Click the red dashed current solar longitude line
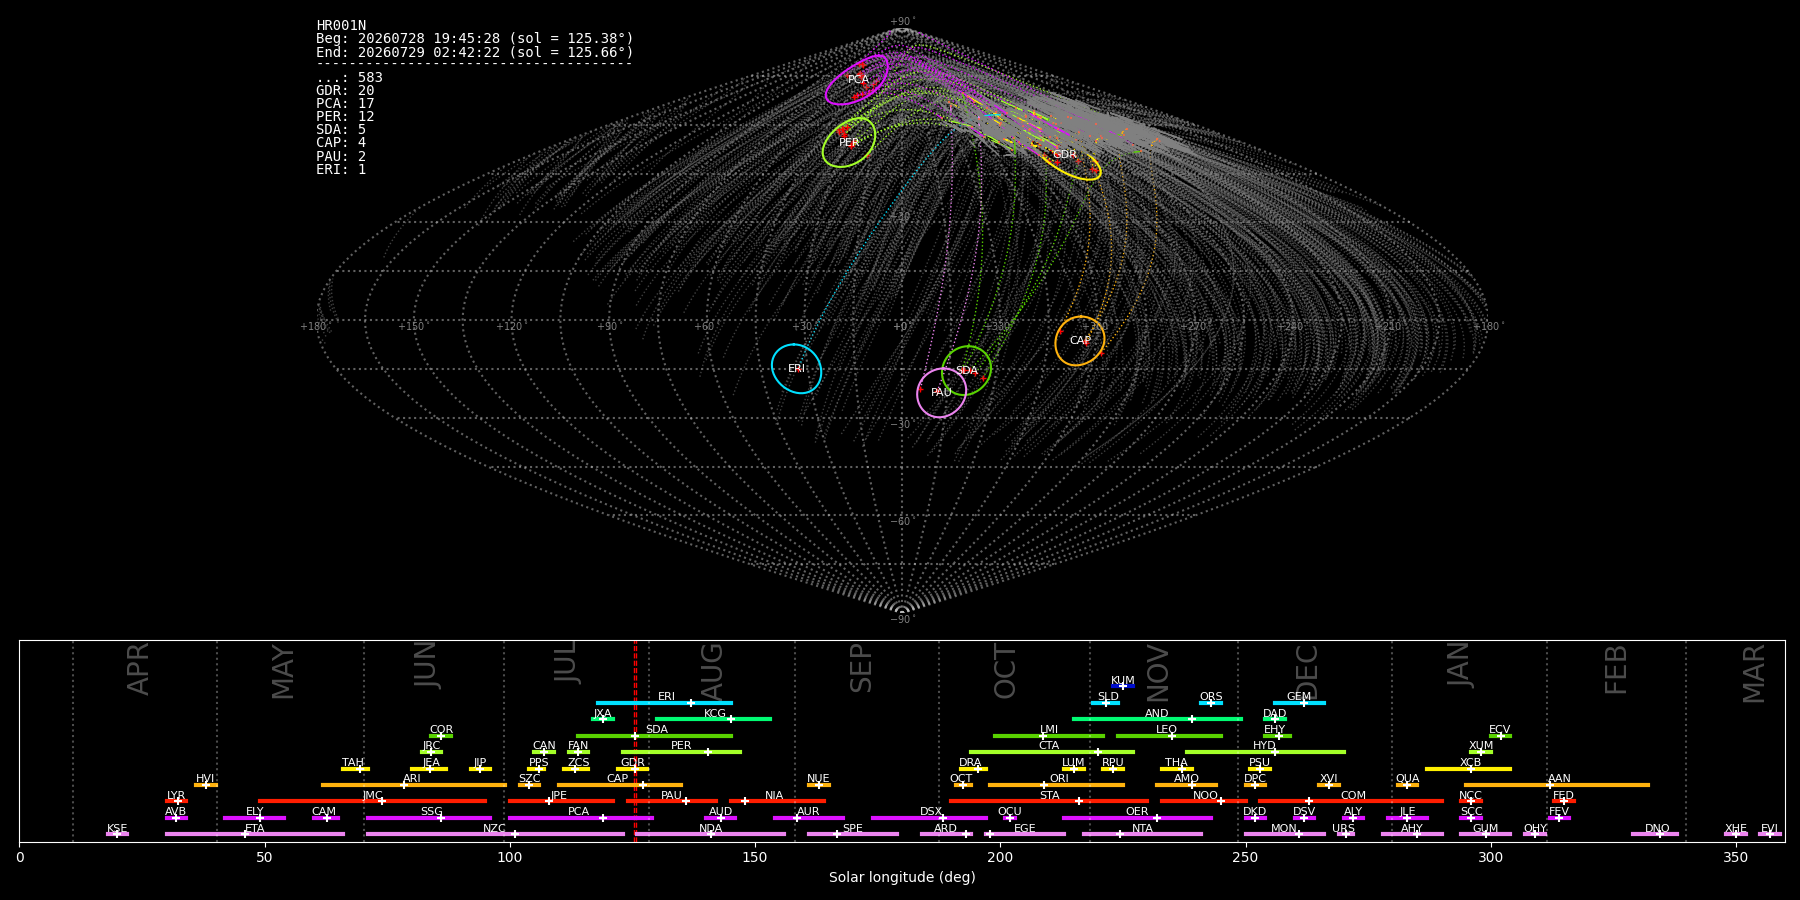Viewport: 1800px width, 900px height. click(x=635, y=741)
